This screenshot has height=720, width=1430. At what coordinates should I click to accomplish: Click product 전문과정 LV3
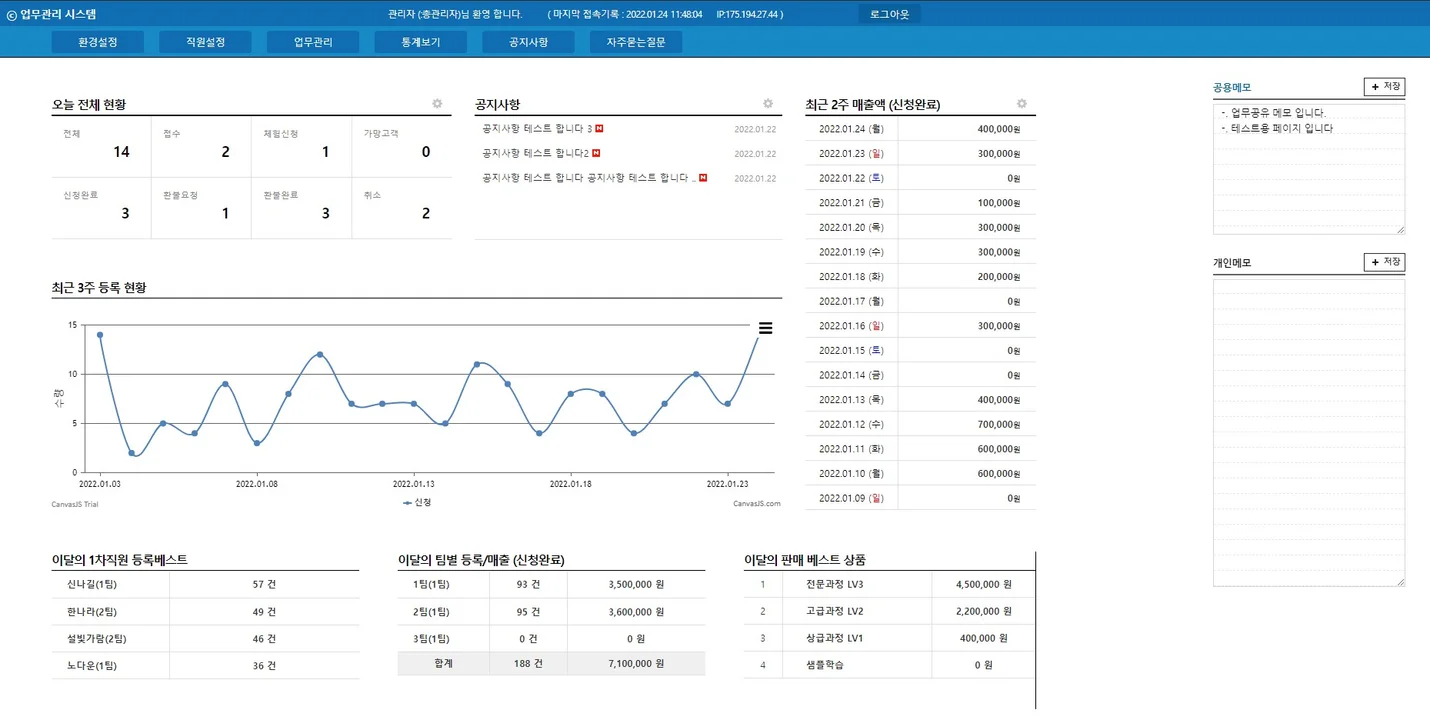(834, 584)
